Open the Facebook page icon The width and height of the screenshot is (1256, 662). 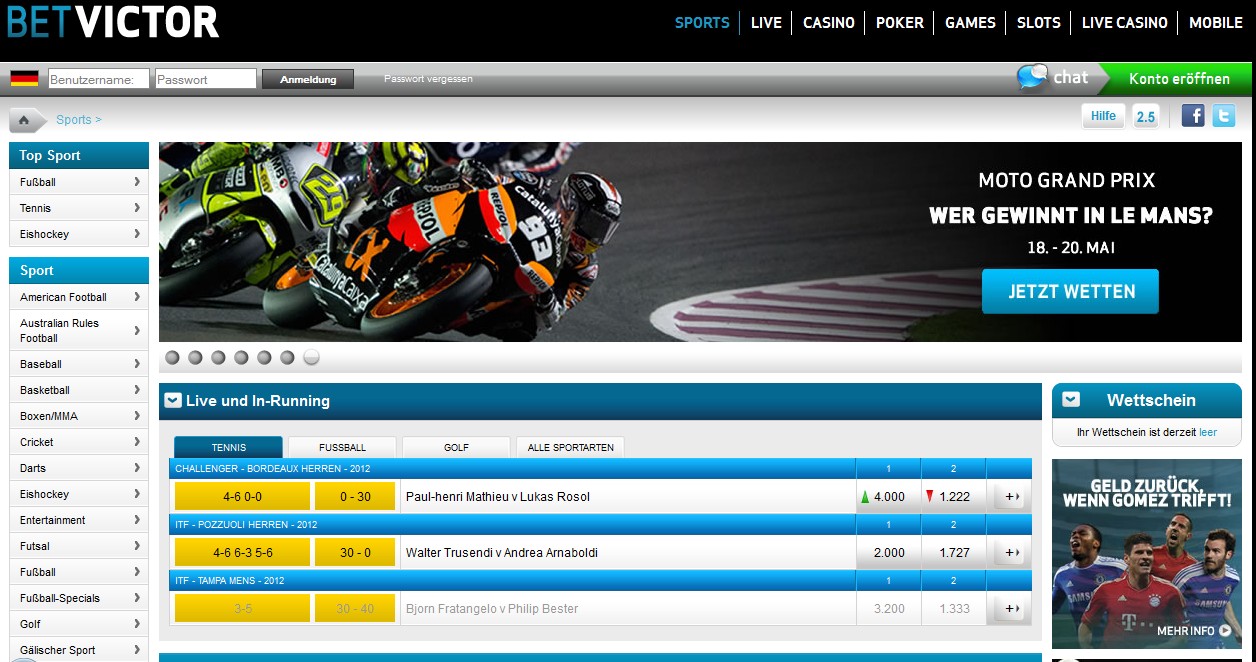pyautogui.click(x=1192, y=116)
